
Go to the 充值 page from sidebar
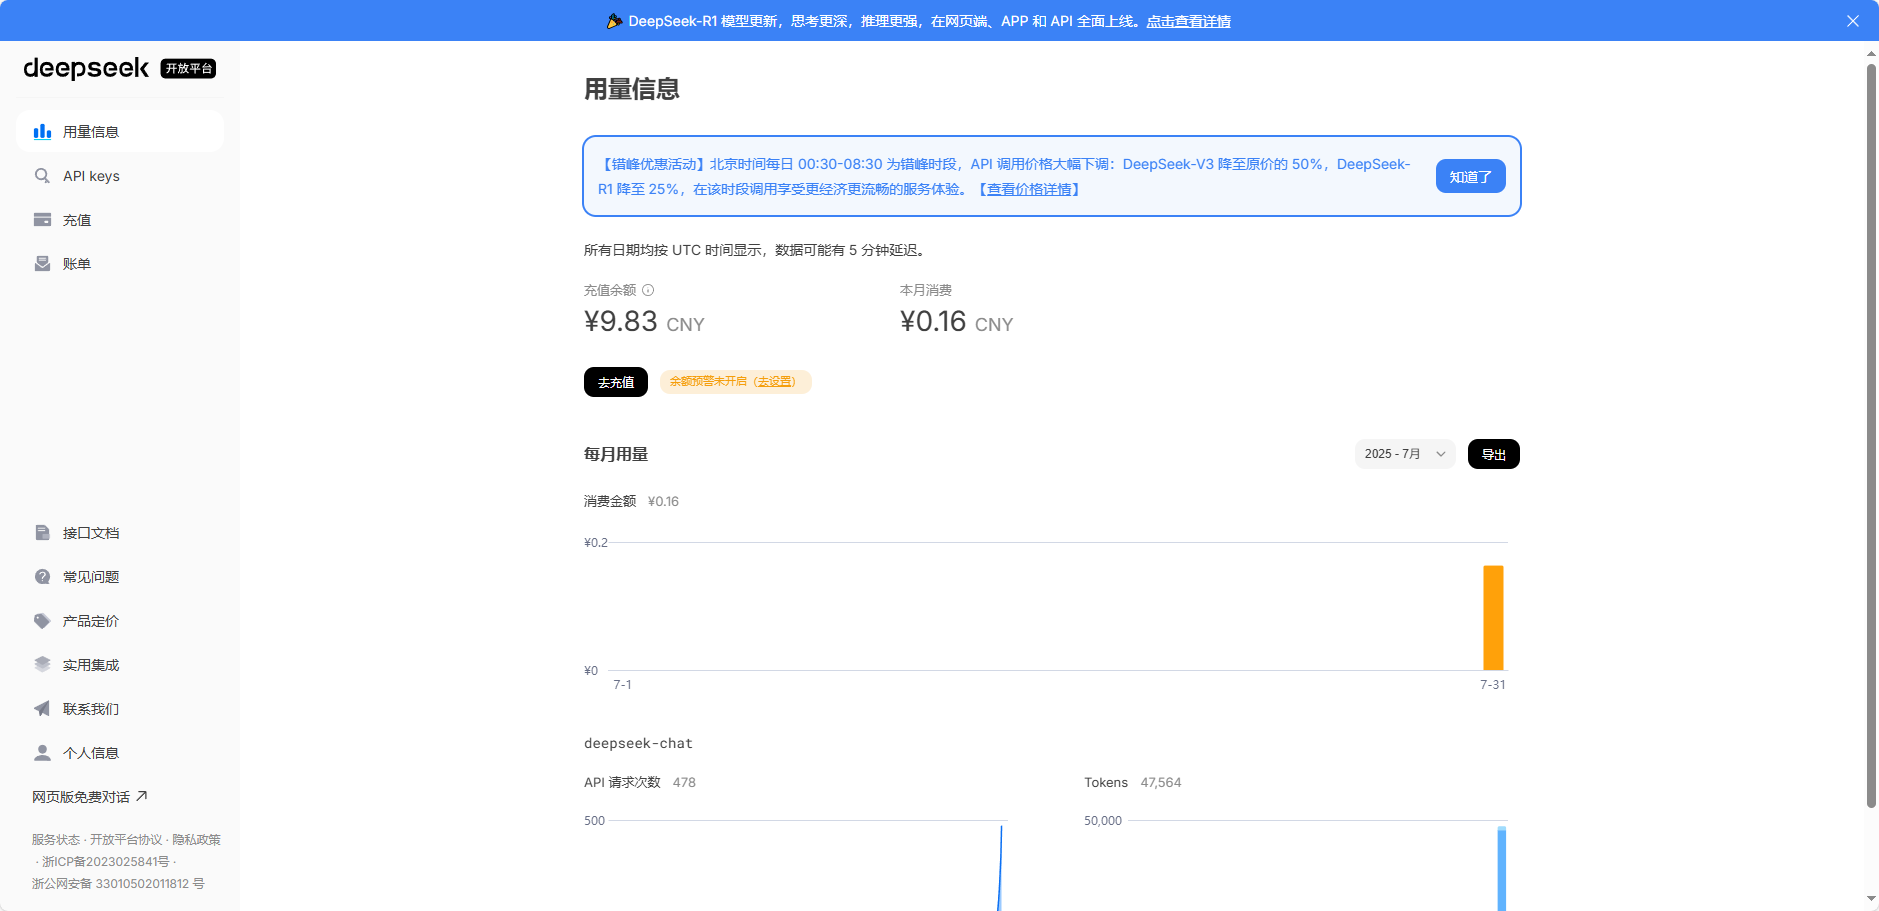point(120,220)
